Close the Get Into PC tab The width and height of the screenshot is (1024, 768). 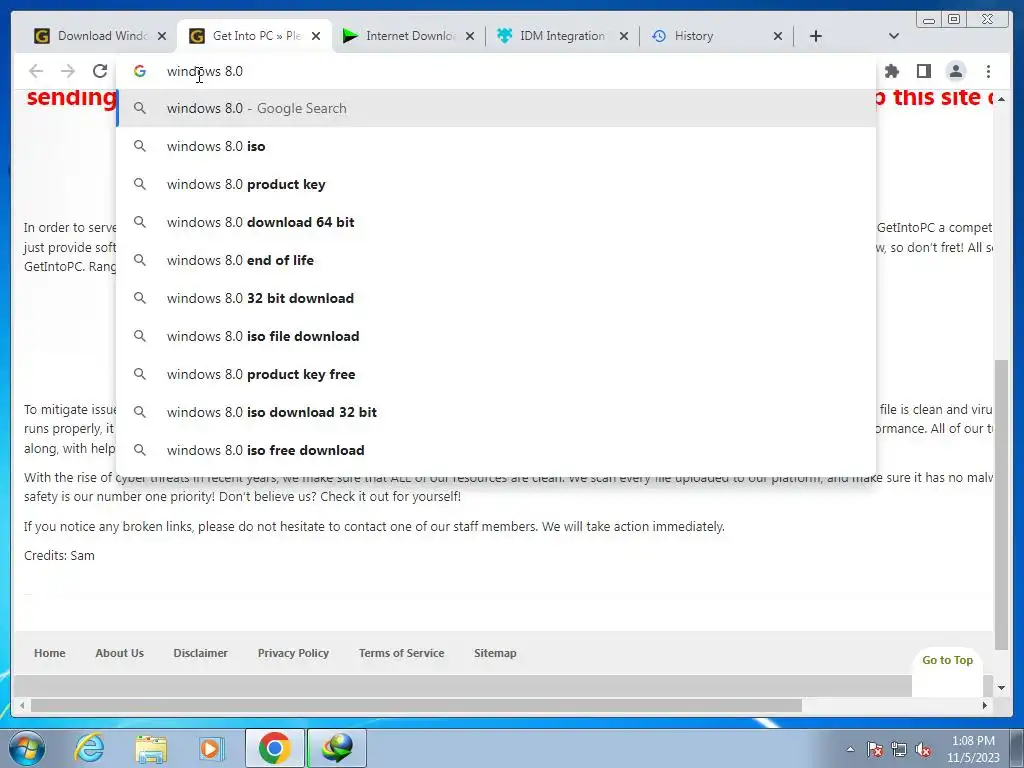click(316, 36)
